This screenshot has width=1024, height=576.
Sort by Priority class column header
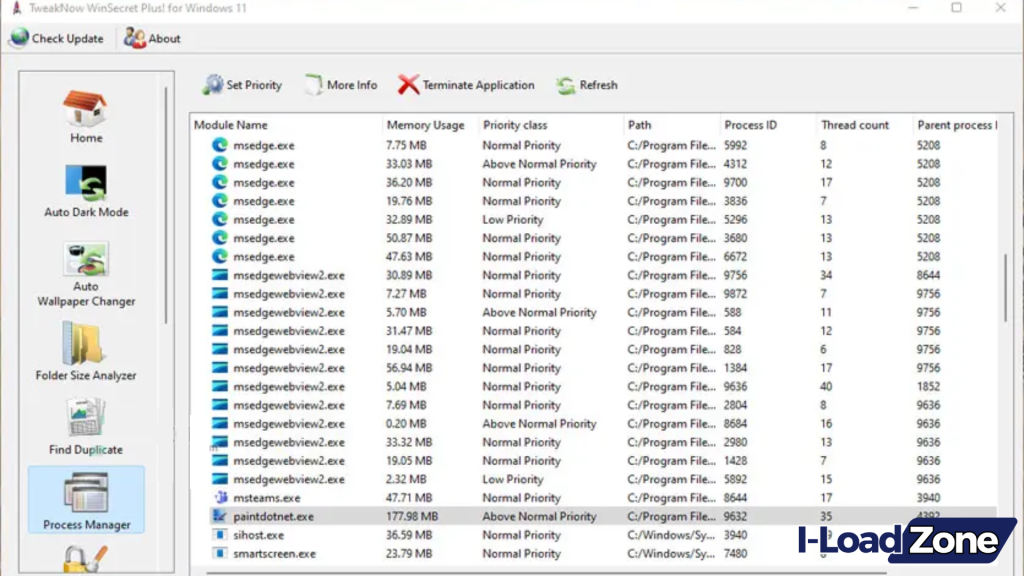pyautogui.click(x=551, y=125)
